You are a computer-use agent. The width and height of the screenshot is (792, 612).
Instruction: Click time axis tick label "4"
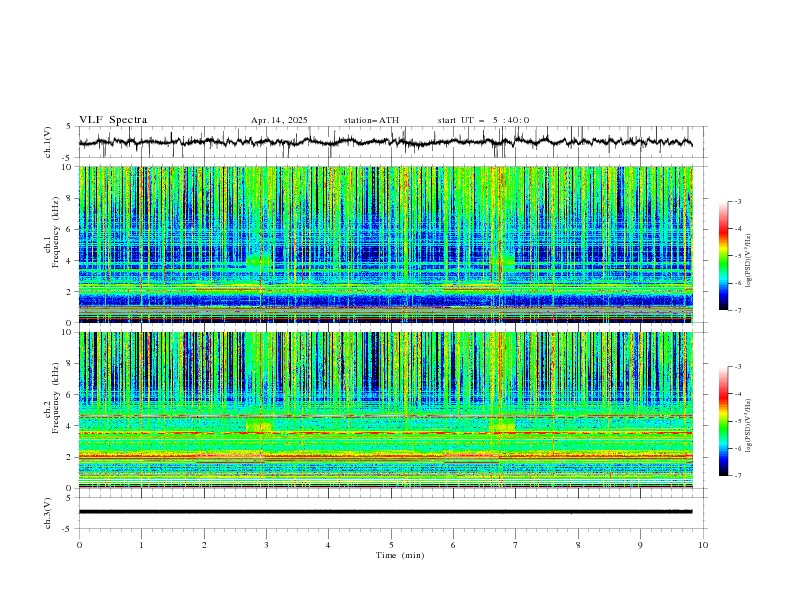pos(329,545)
